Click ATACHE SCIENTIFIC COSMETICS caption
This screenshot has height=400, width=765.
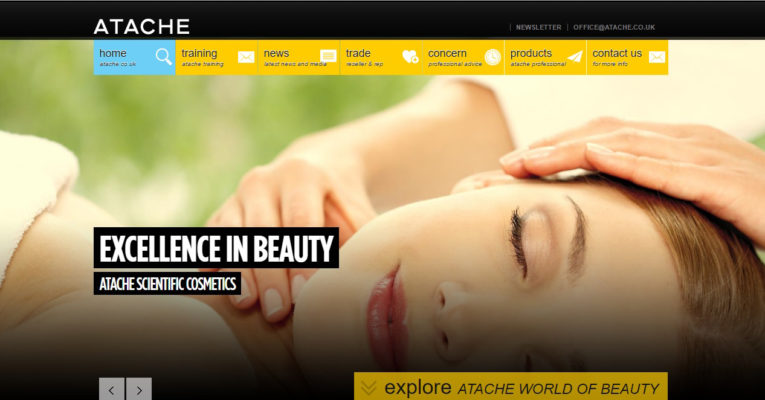coord(167,283)
